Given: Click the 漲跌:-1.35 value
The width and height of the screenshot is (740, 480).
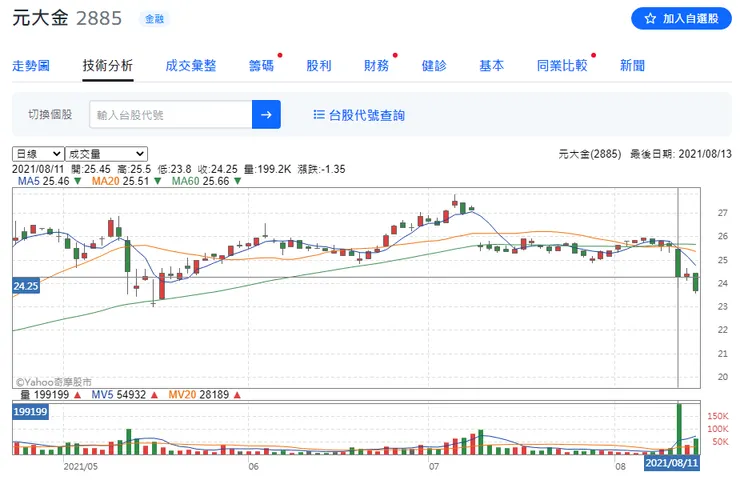Looking at the screenshot, I should [321, 169].
